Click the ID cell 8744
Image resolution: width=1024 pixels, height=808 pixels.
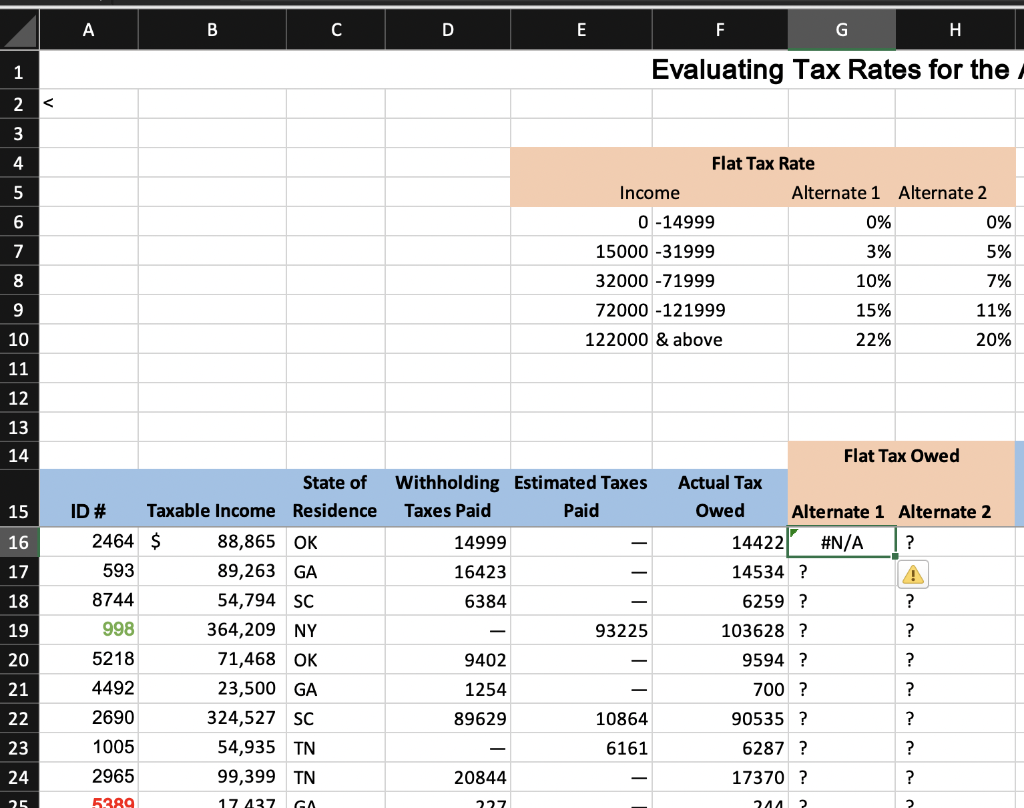(89, 601)
